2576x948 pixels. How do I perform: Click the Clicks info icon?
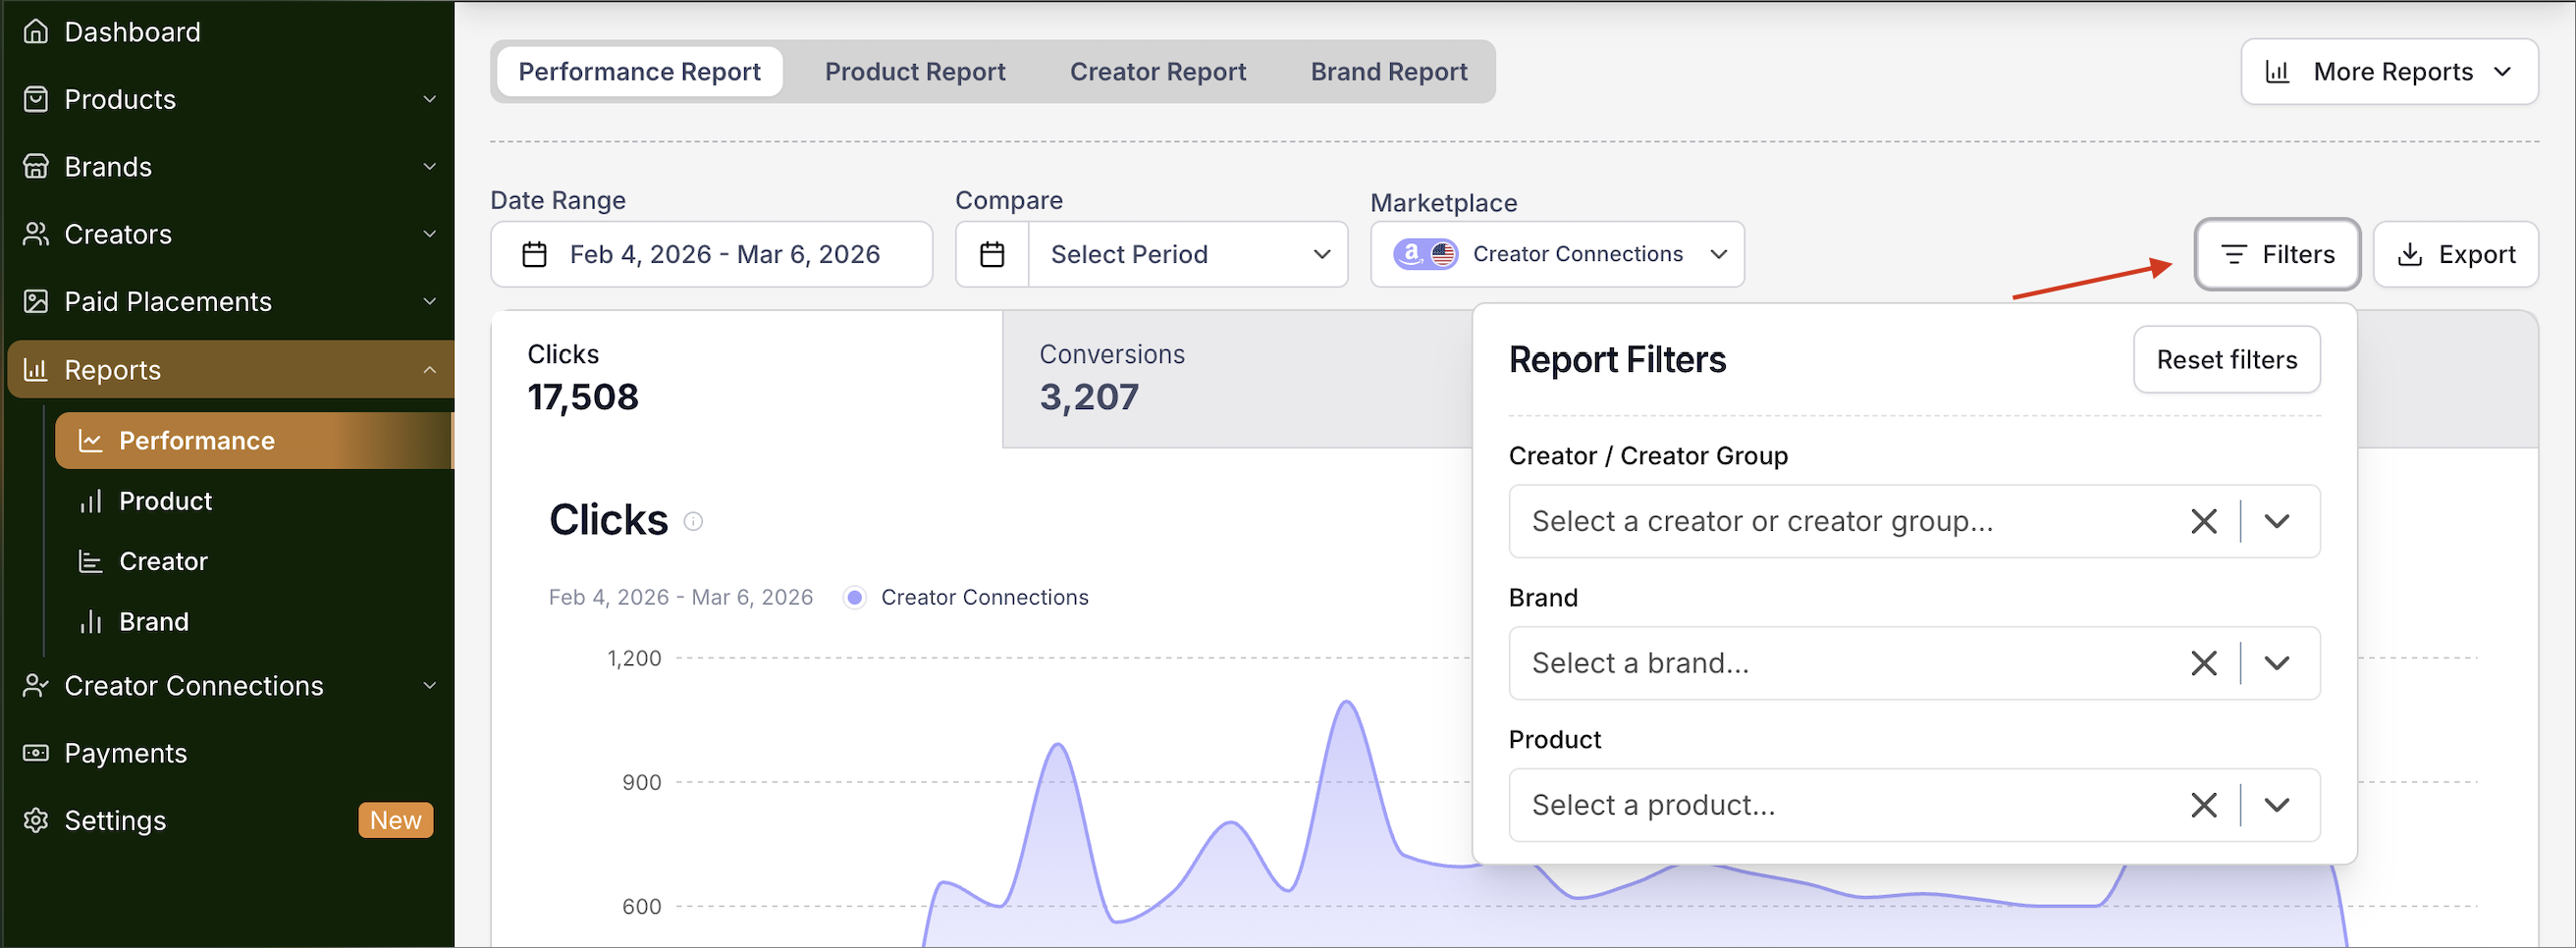[693, 521]
